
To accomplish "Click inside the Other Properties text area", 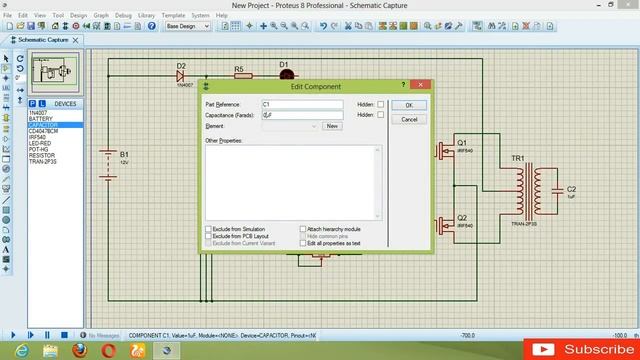I will (x=293, y=182).
